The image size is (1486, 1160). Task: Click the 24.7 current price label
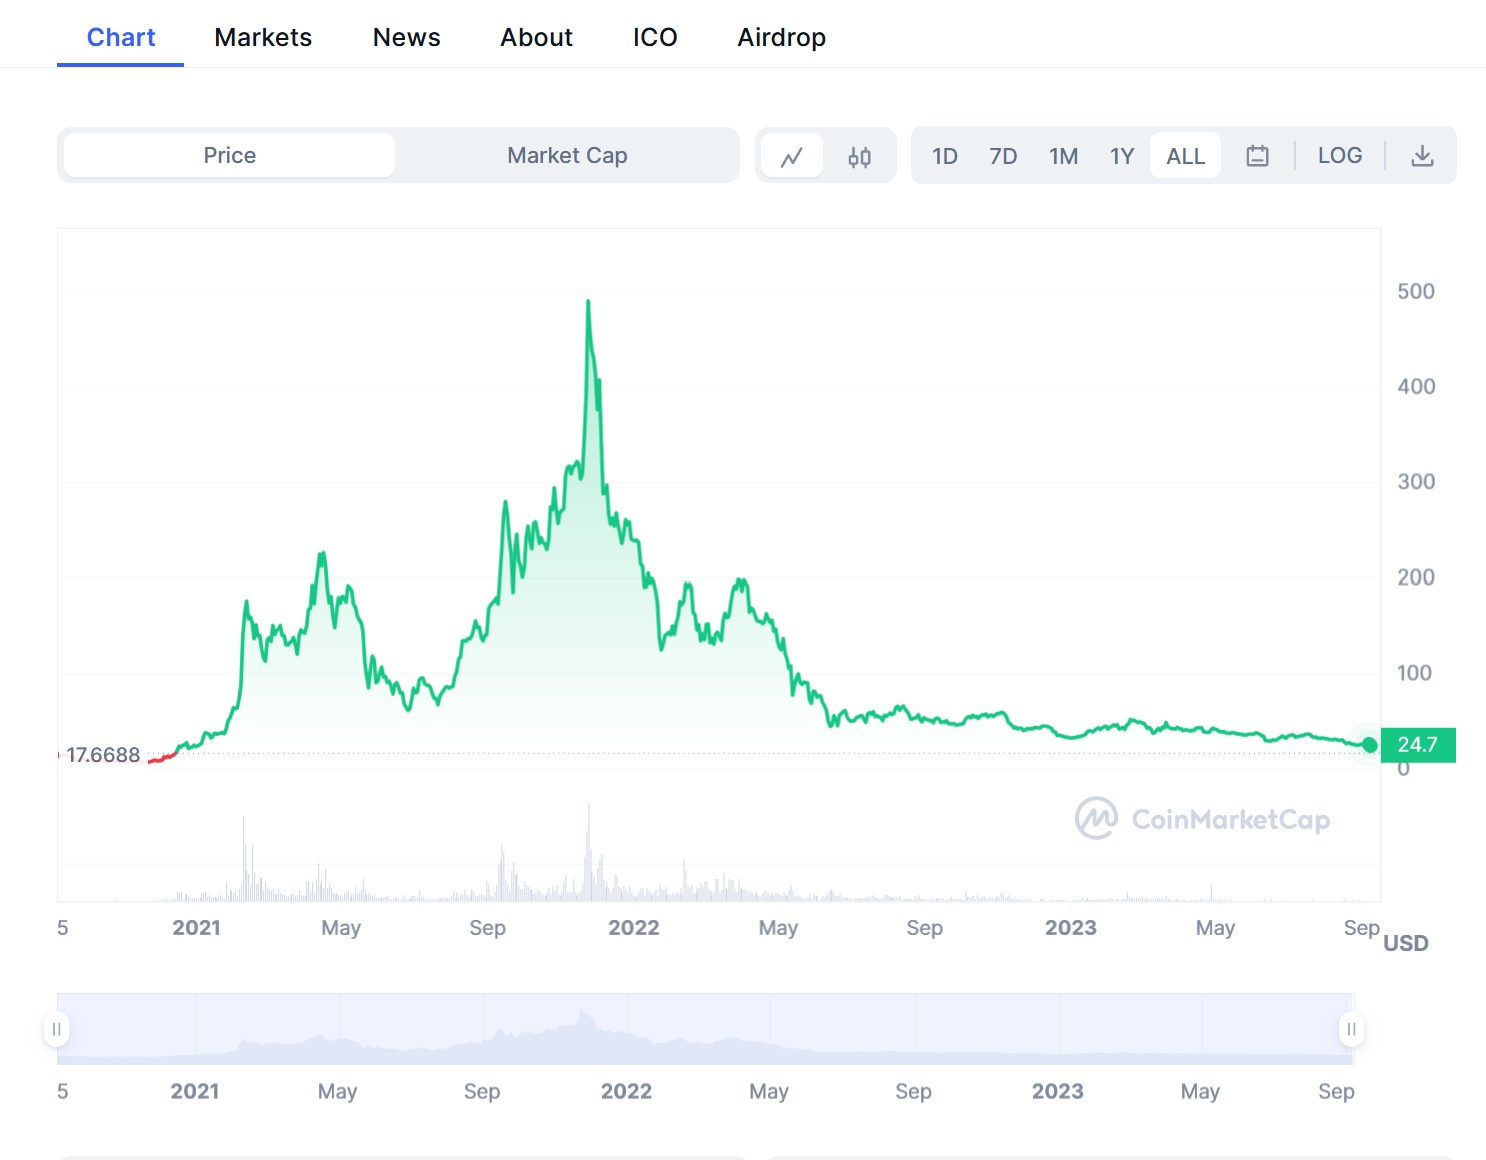pyautogui.click(x=1417, y=745)
